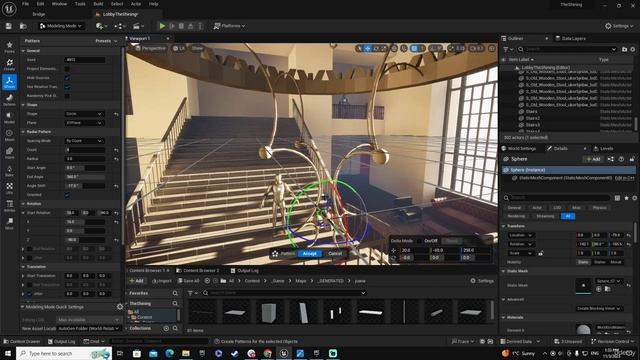Select Sphere (Instance) in Details component list
The width and height of the screenshot is (640, 360).
point(569,170)
